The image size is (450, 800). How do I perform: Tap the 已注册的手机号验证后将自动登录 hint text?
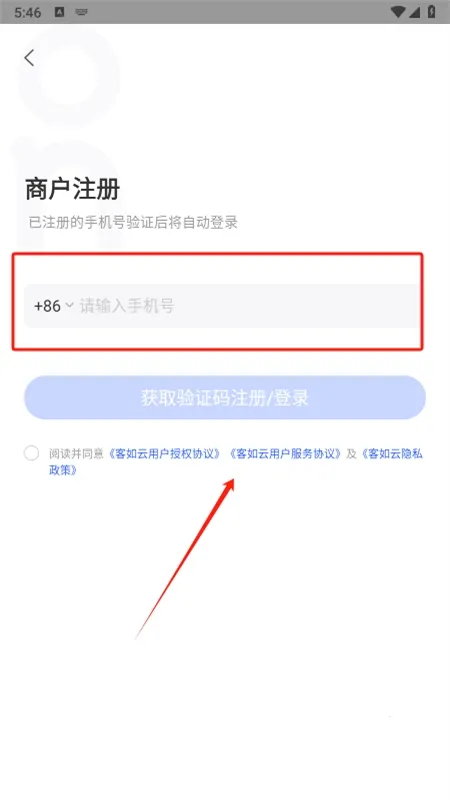point(133,222)
